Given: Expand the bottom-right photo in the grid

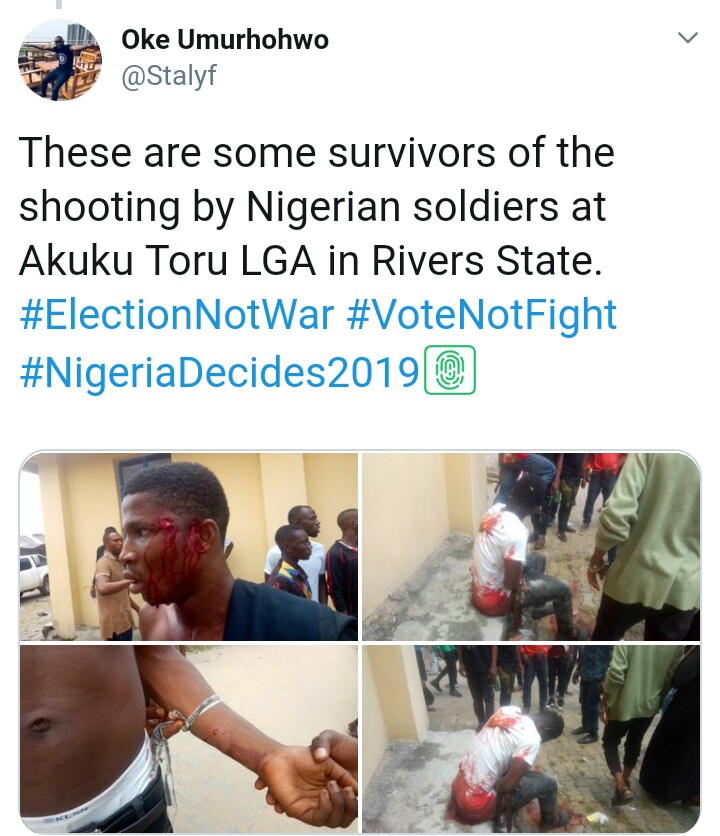Looking at the screenshot, I should click(x=530, y=738).
